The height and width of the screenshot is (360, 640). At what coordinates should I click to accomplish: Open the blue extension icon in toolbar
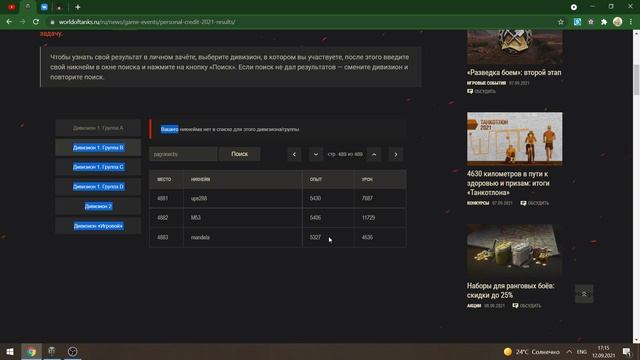[x=577, y=22]
